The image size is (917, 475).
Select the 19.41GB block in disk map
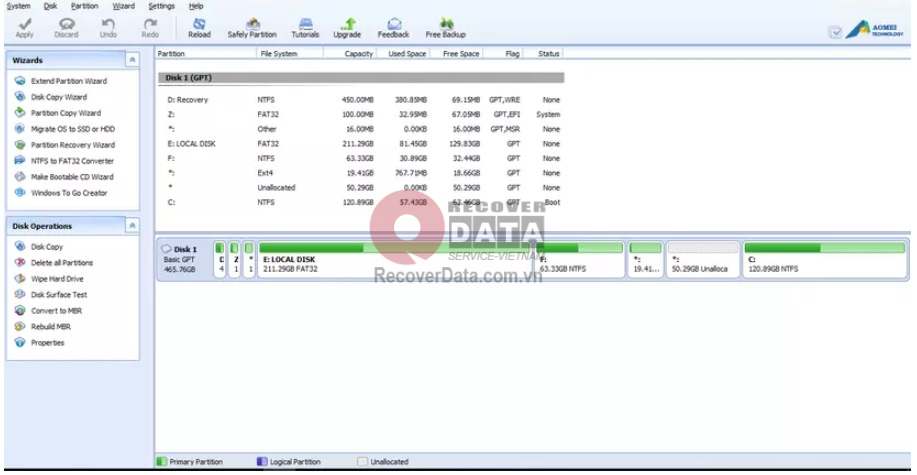click(646, 260)
